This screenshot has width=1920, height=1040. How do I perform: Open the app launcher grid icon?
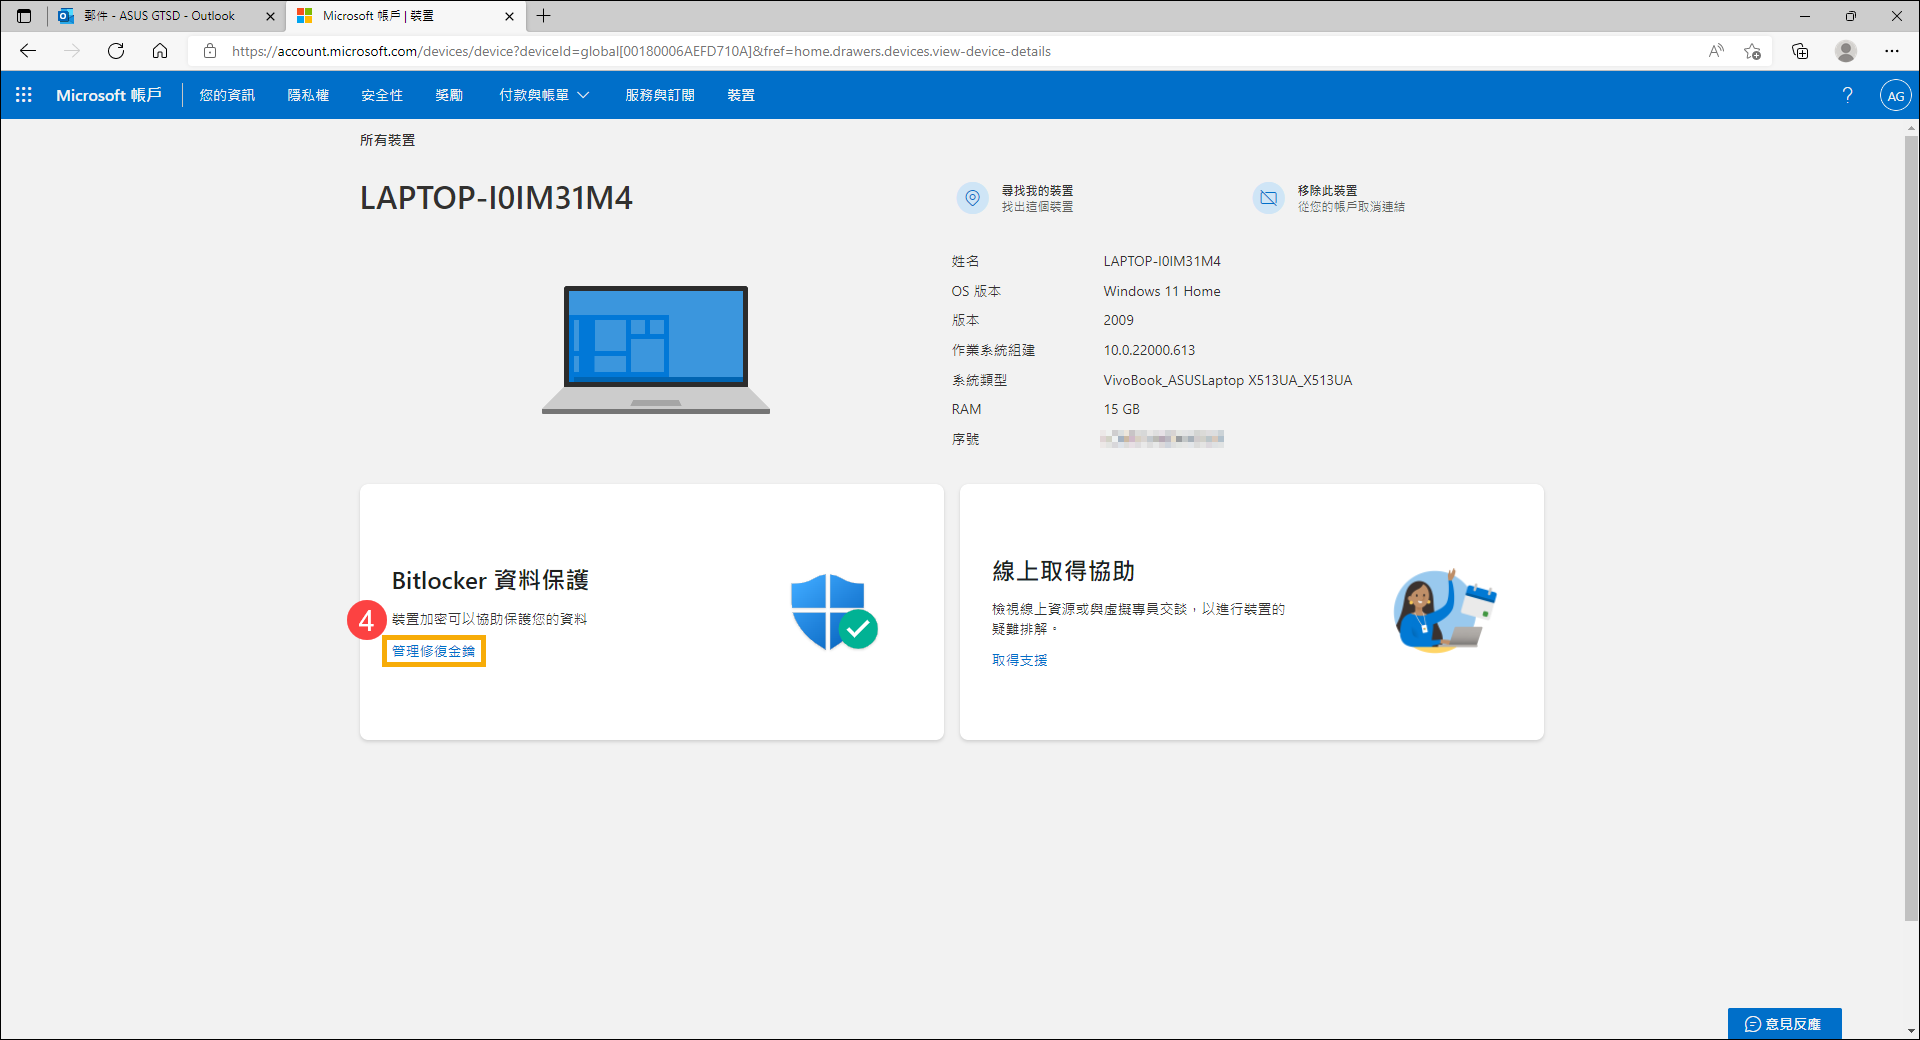point(24,95)
